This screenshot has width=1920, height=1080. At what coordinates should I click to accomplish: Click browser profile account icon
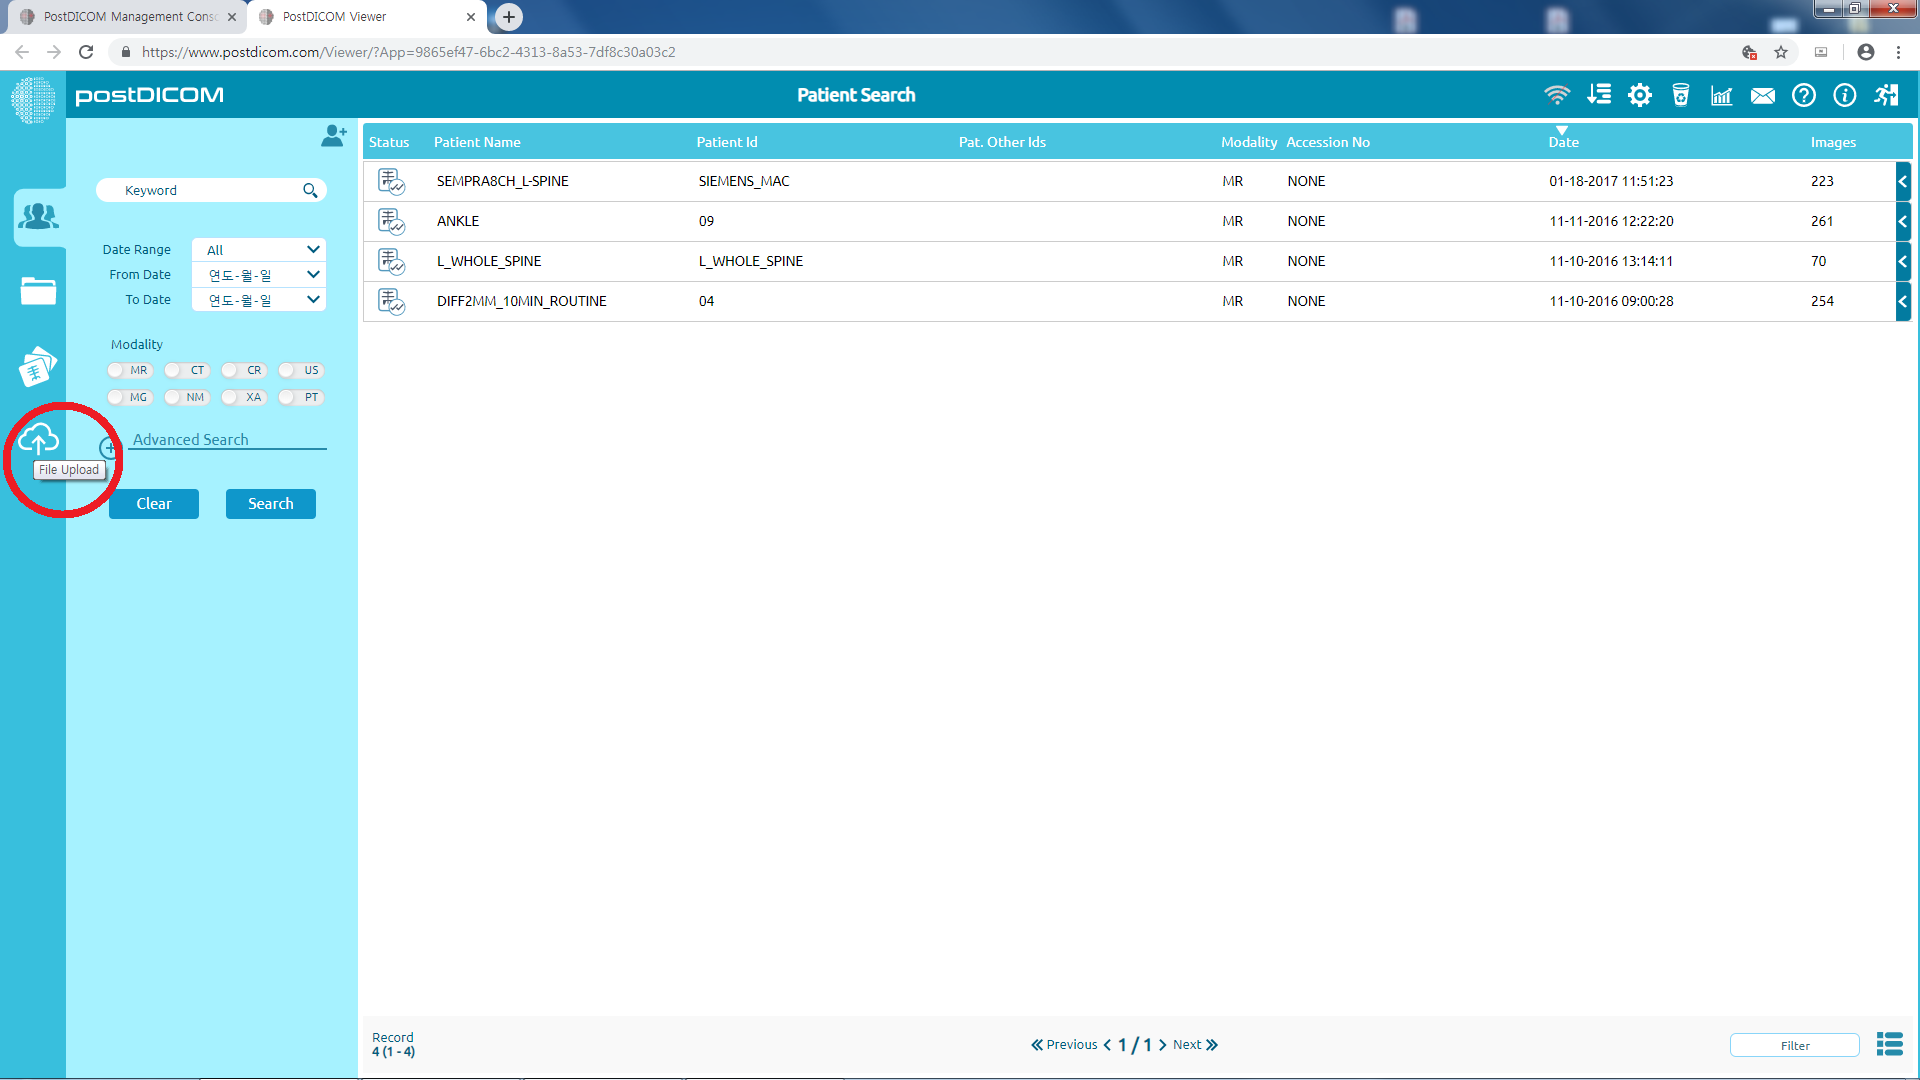point(1866,52)
